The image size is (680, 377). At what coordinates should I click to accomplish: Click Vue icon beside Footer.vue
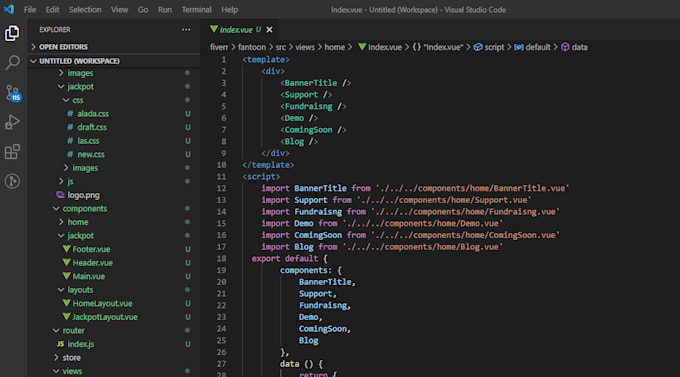pos(66,249)
